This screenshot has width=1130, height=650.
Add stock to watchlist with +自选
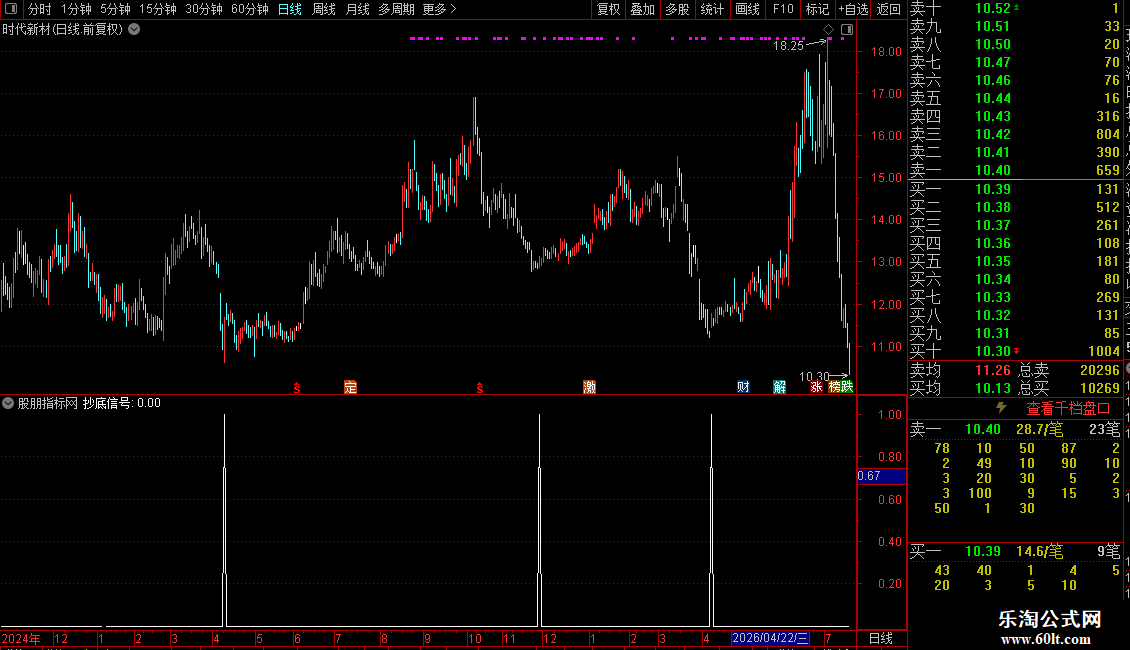click(x=853, y=9)
